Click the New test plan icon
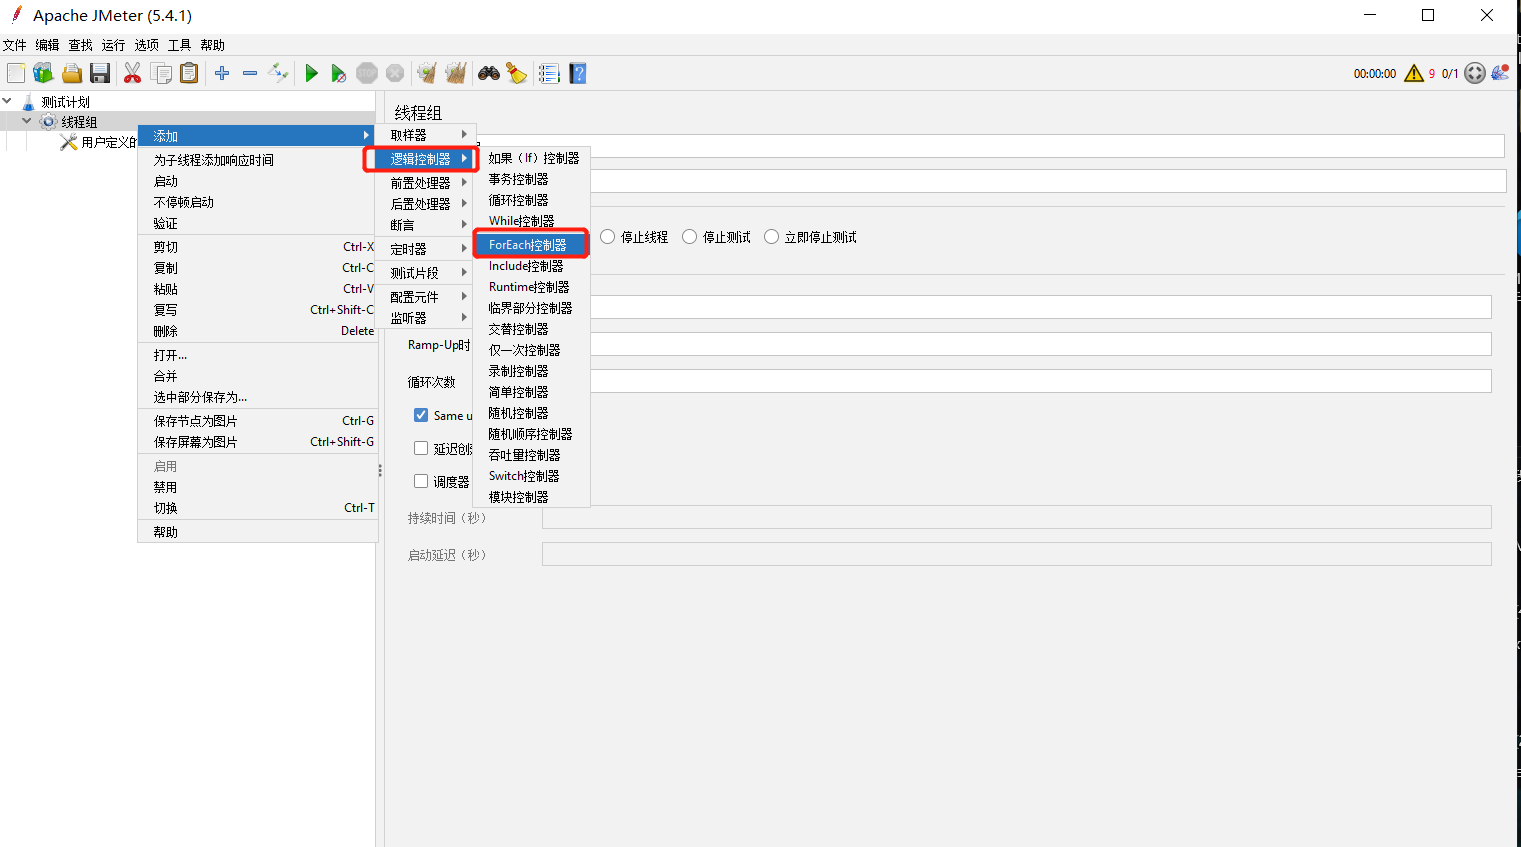 [16, 73]
